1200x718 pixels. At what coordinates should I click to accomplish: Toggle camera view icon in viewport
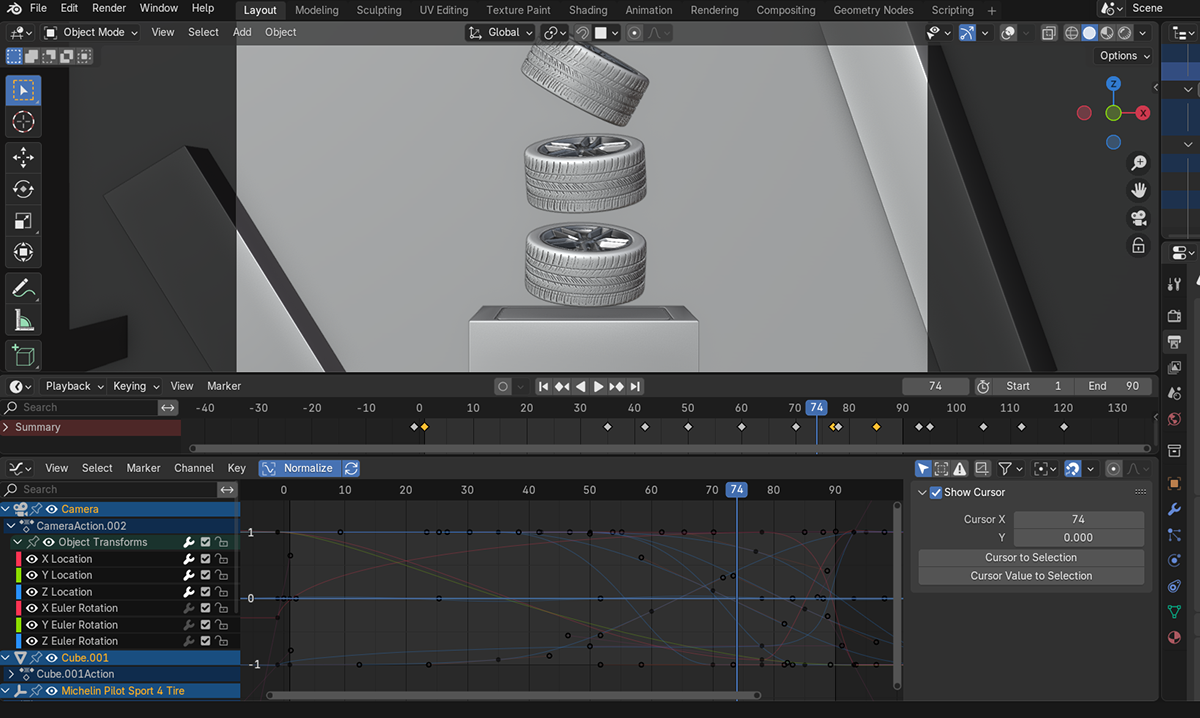coord(1138,218)
